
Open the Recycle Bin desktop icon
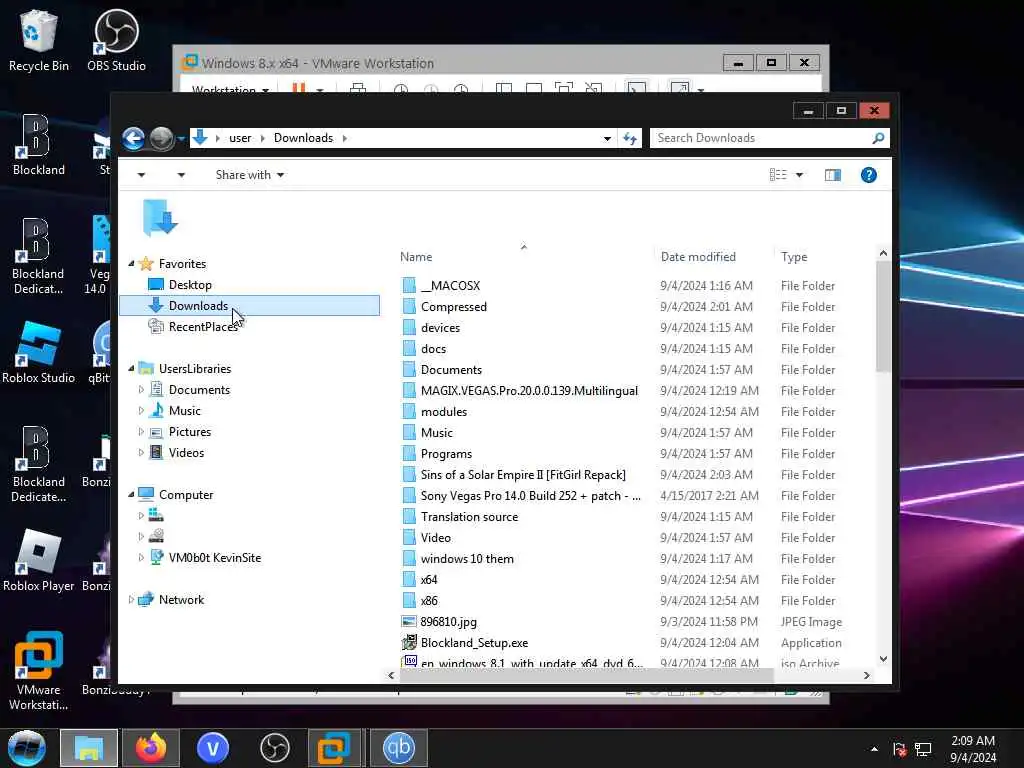[x=39, y=40]
